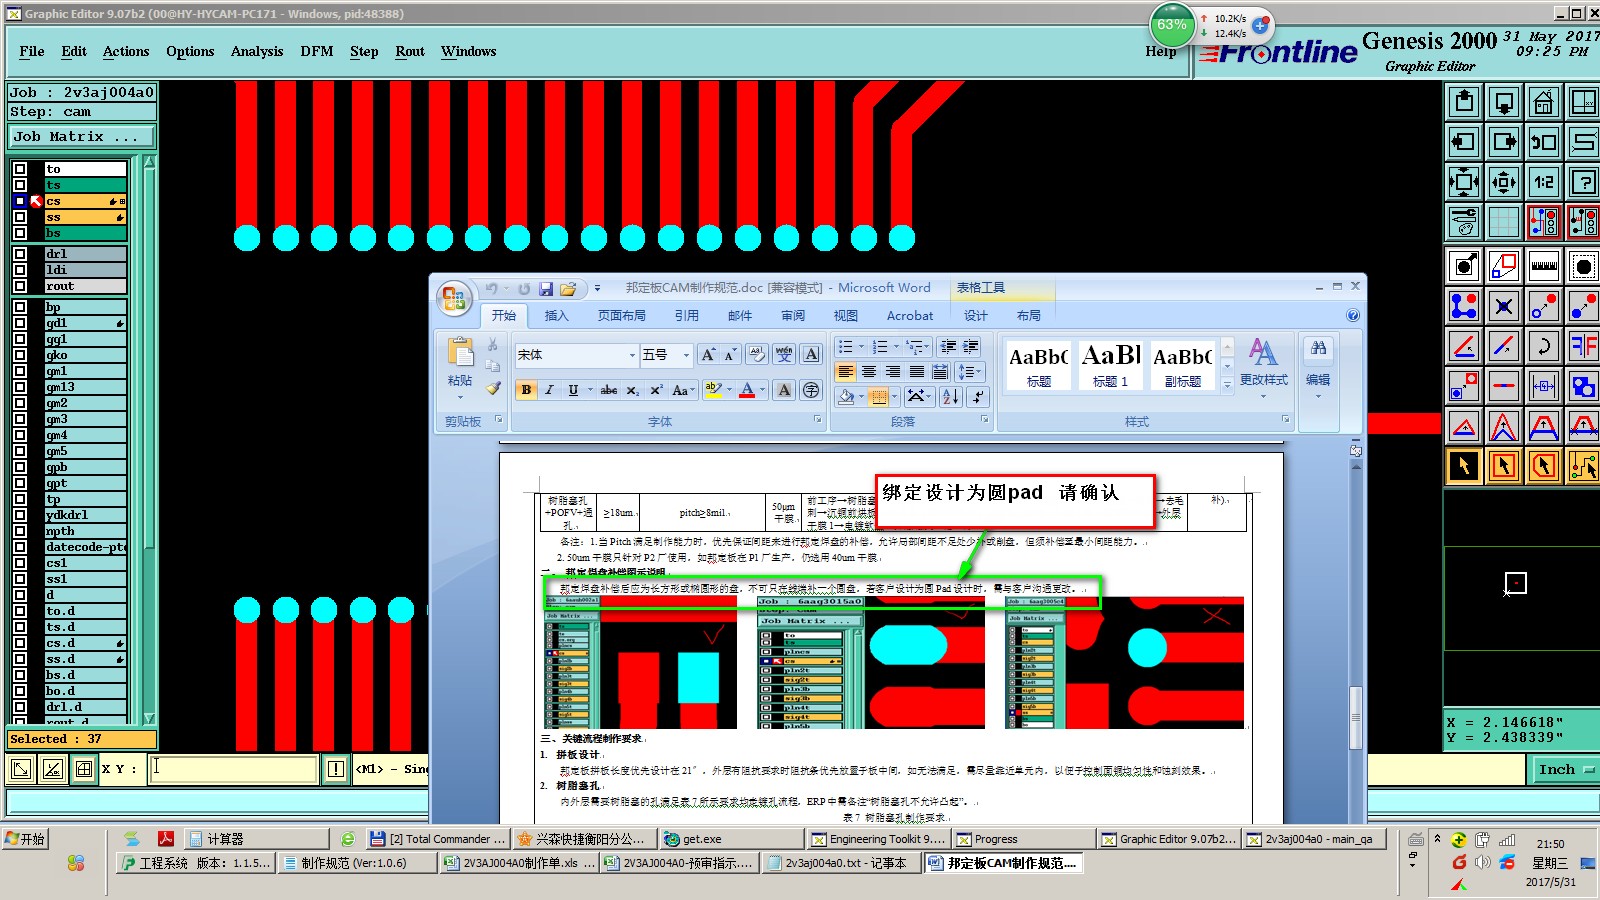Toggle the checkbox for layer 'rout'

coord(20,286)
